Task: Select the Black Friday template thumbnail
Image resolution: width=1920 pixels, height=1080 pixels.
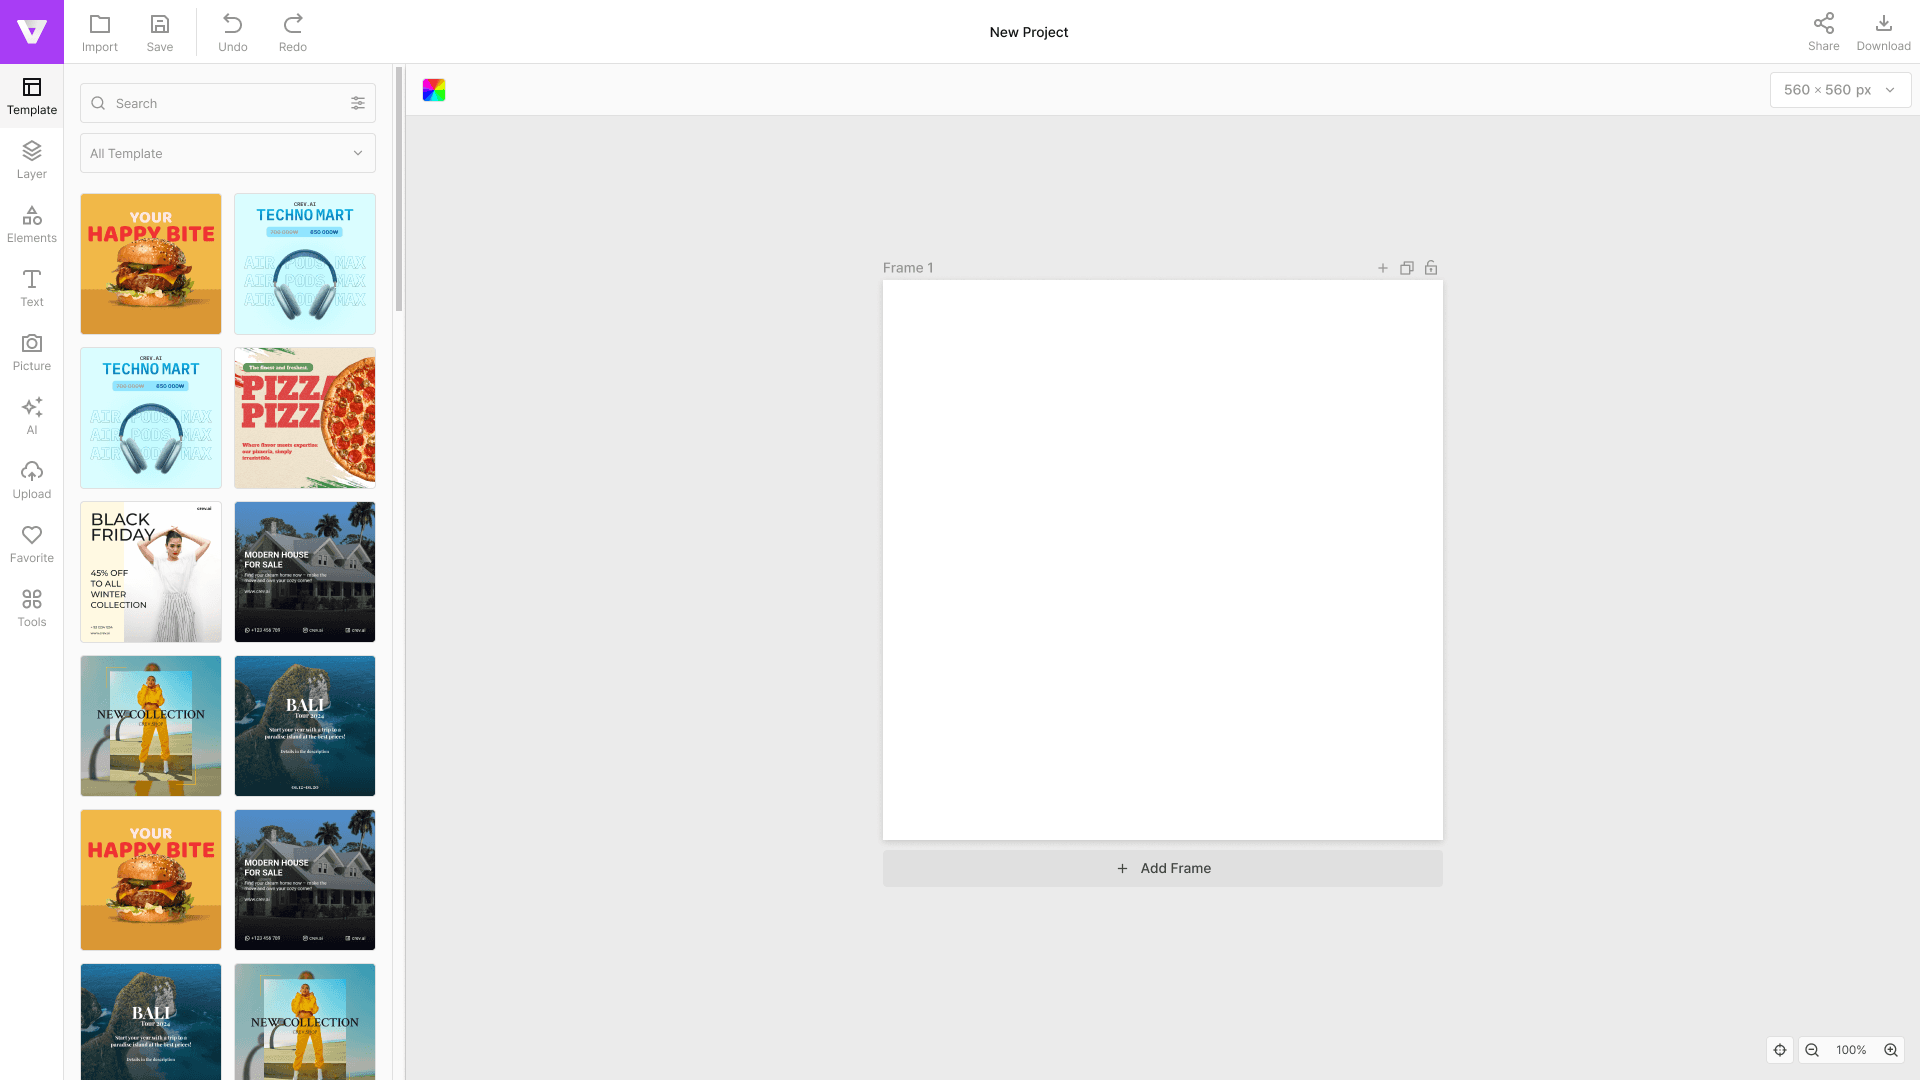Action: click(x=151, y=572)
